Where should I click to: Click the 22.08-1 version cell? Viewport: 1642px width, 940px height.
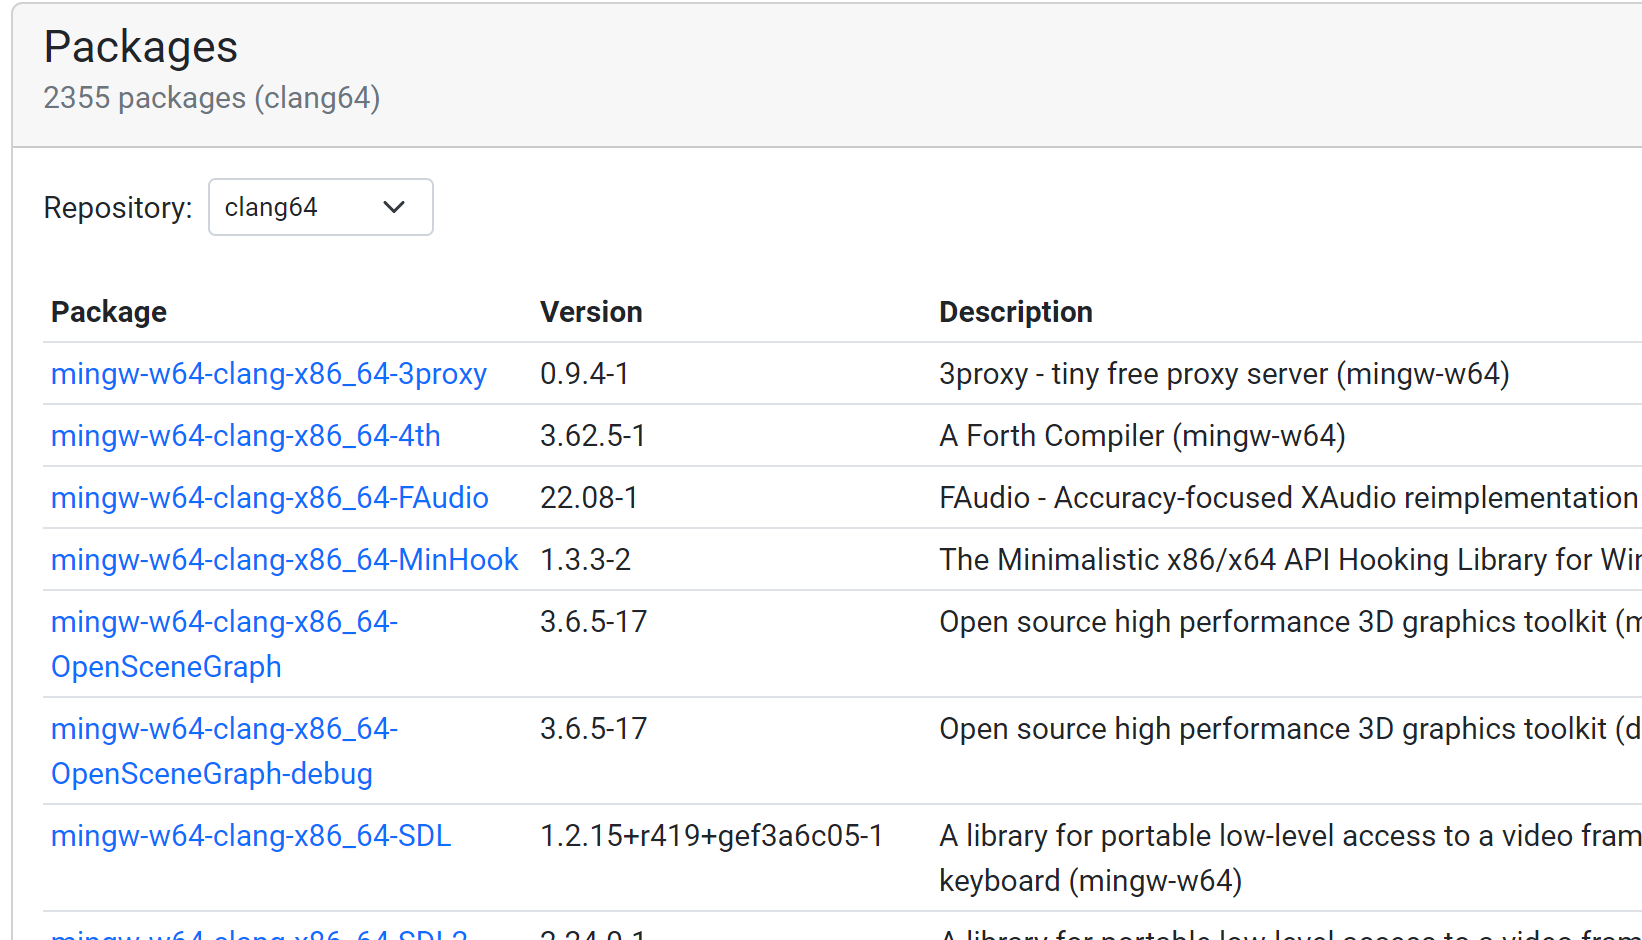tap(589, 498)
